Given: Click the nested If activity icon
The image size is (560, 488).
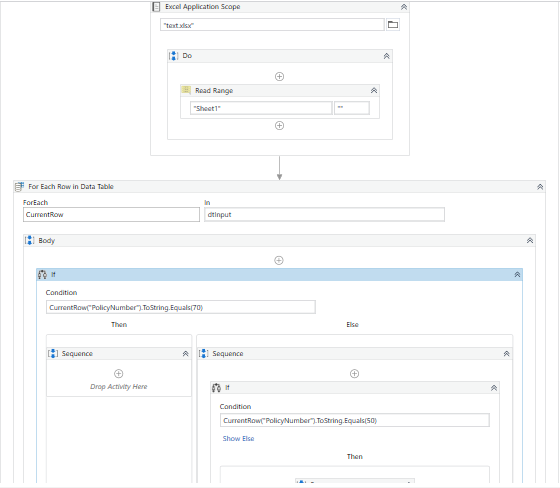Looking at the screenshot, I should 216,388.
